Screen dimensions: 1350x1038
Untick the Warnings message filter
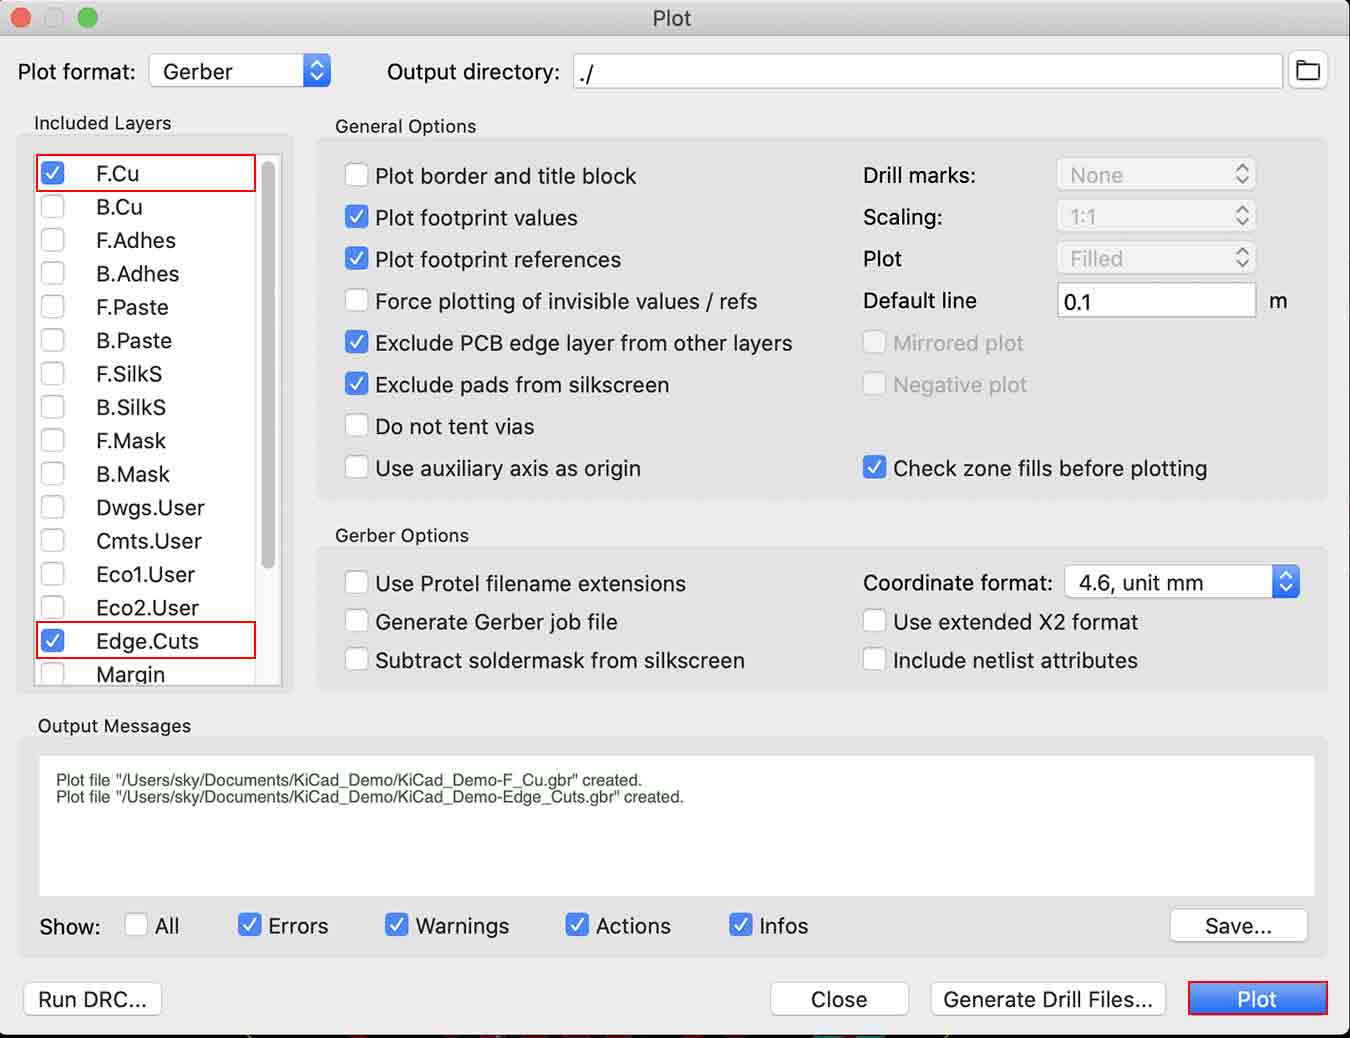(x=397, y=925)
